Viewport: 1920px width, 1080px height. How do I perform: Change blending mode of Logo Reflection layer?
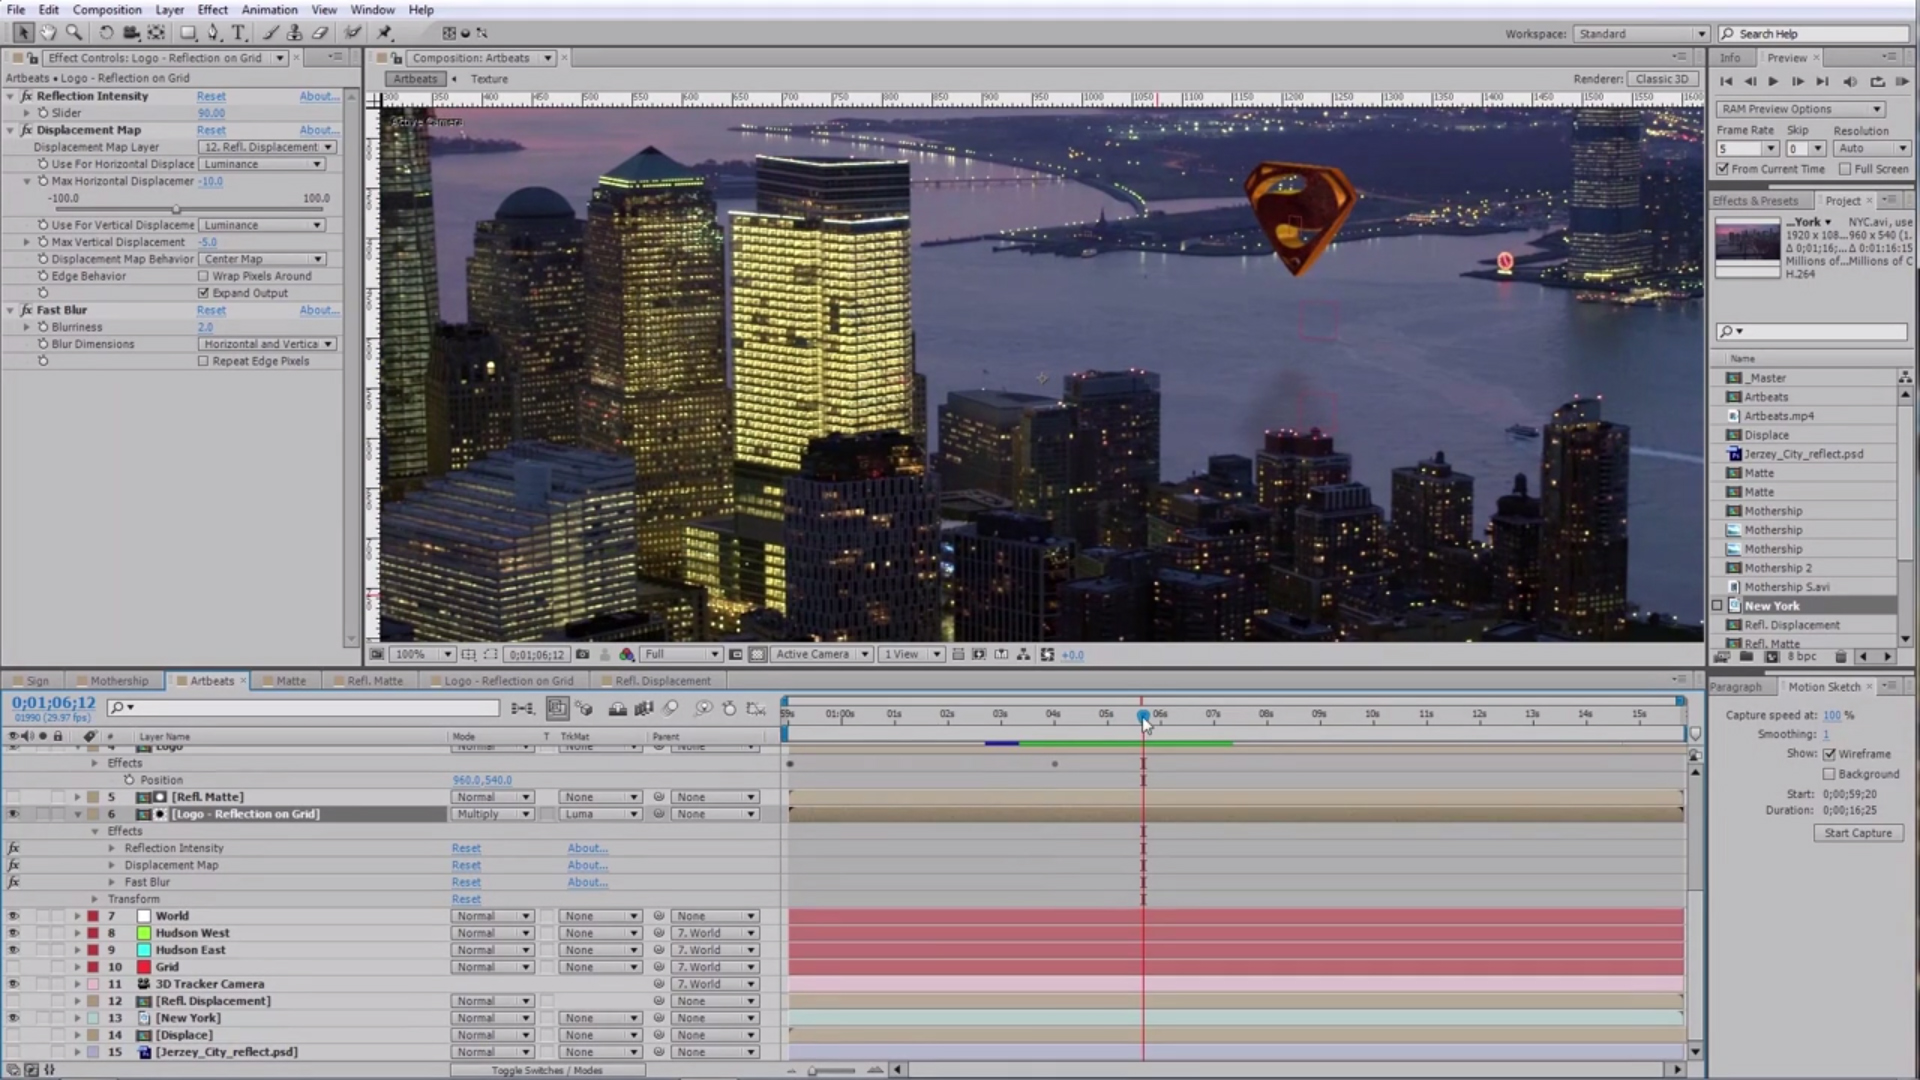[493, 814]
